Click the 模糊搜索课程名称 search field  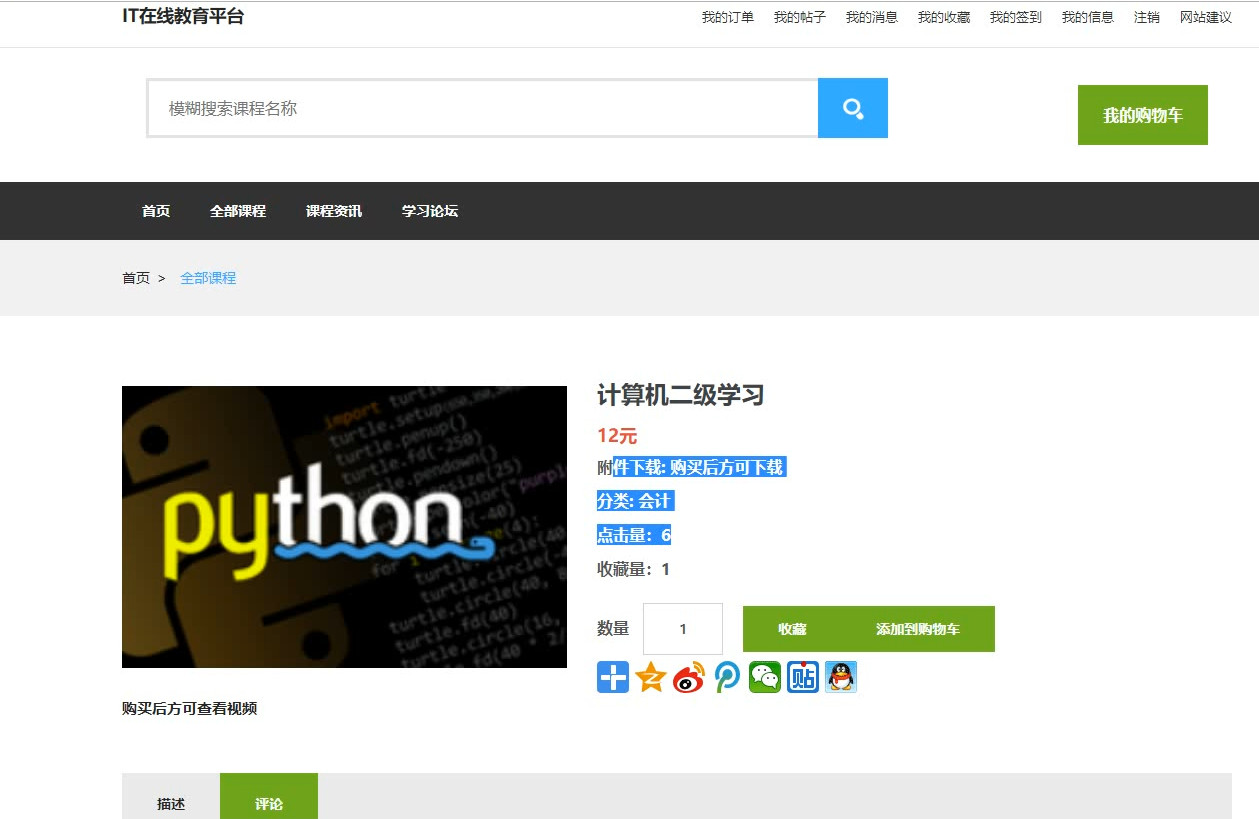pos(482,108)
